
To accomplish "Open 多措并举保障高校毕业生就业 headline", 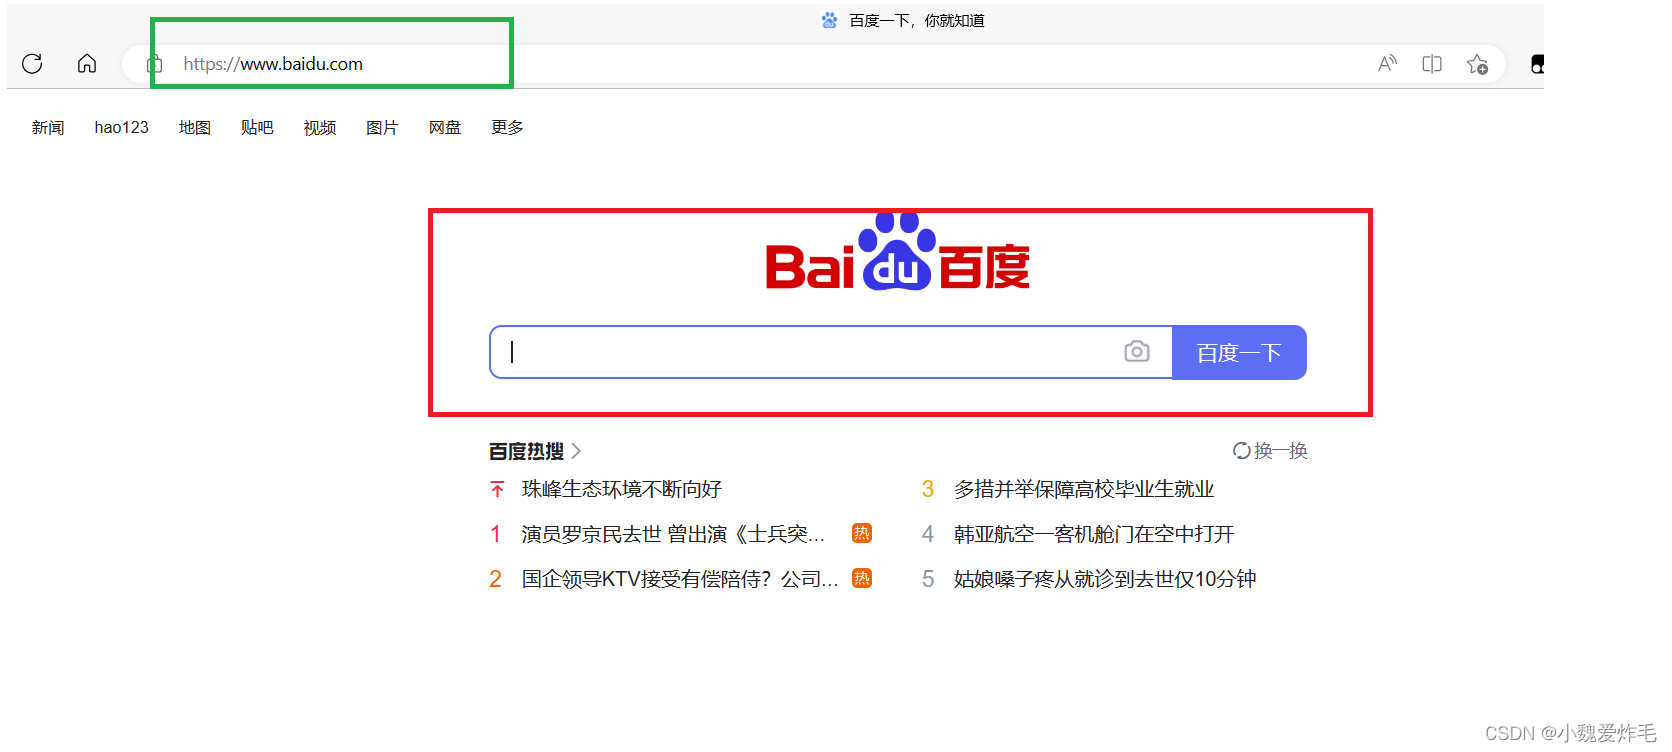I will coord(1084,489).
